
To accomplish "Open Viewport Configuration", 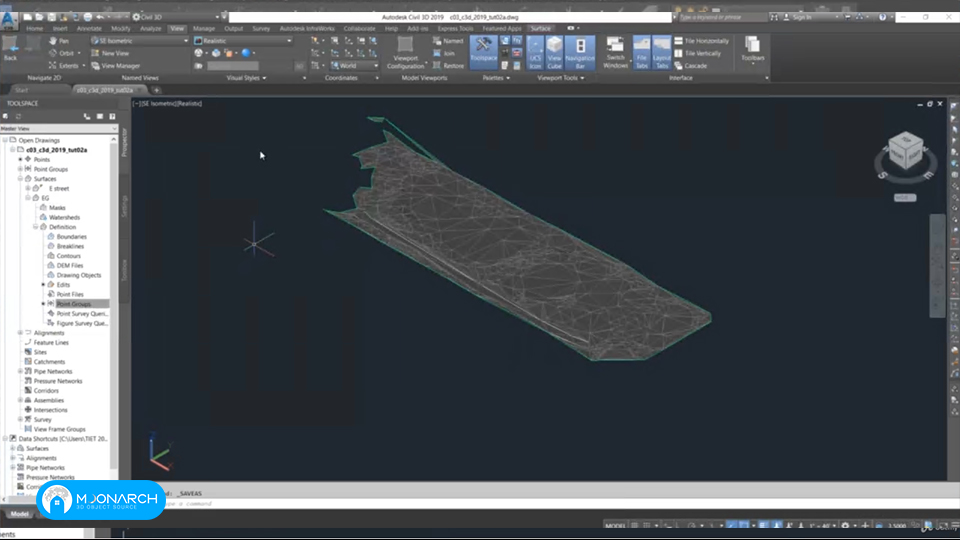I will [405, 53].
